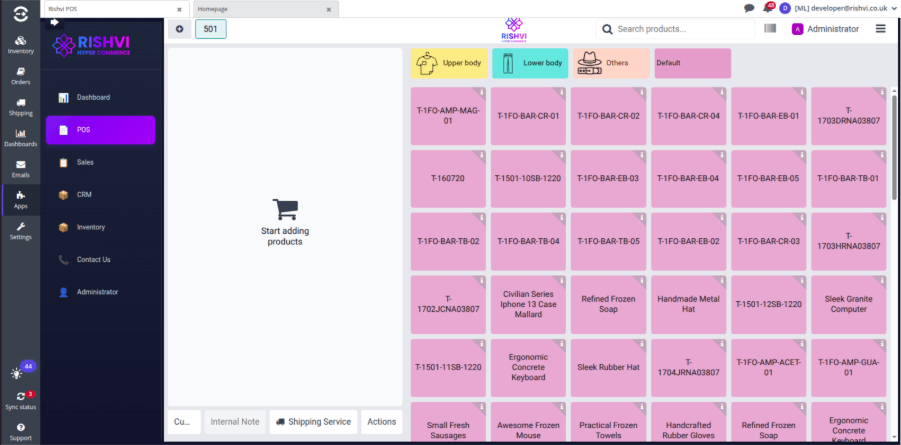The width and height of the screenshot is (901, 445).
Task: Select order tab 501
Action: [x=210, y=29]
